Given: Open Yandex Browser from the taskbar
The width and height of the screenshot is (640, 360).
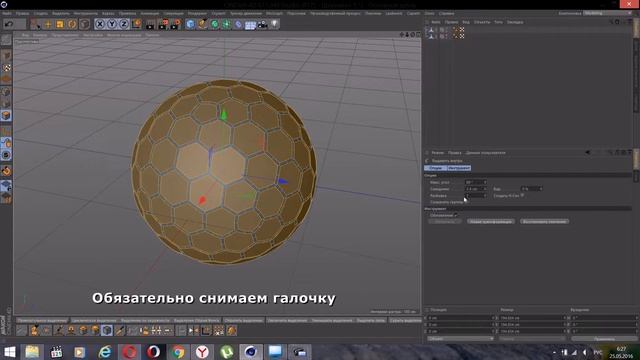Looking at the screenshot, I should pyautogui.click(x=202, y=352).
